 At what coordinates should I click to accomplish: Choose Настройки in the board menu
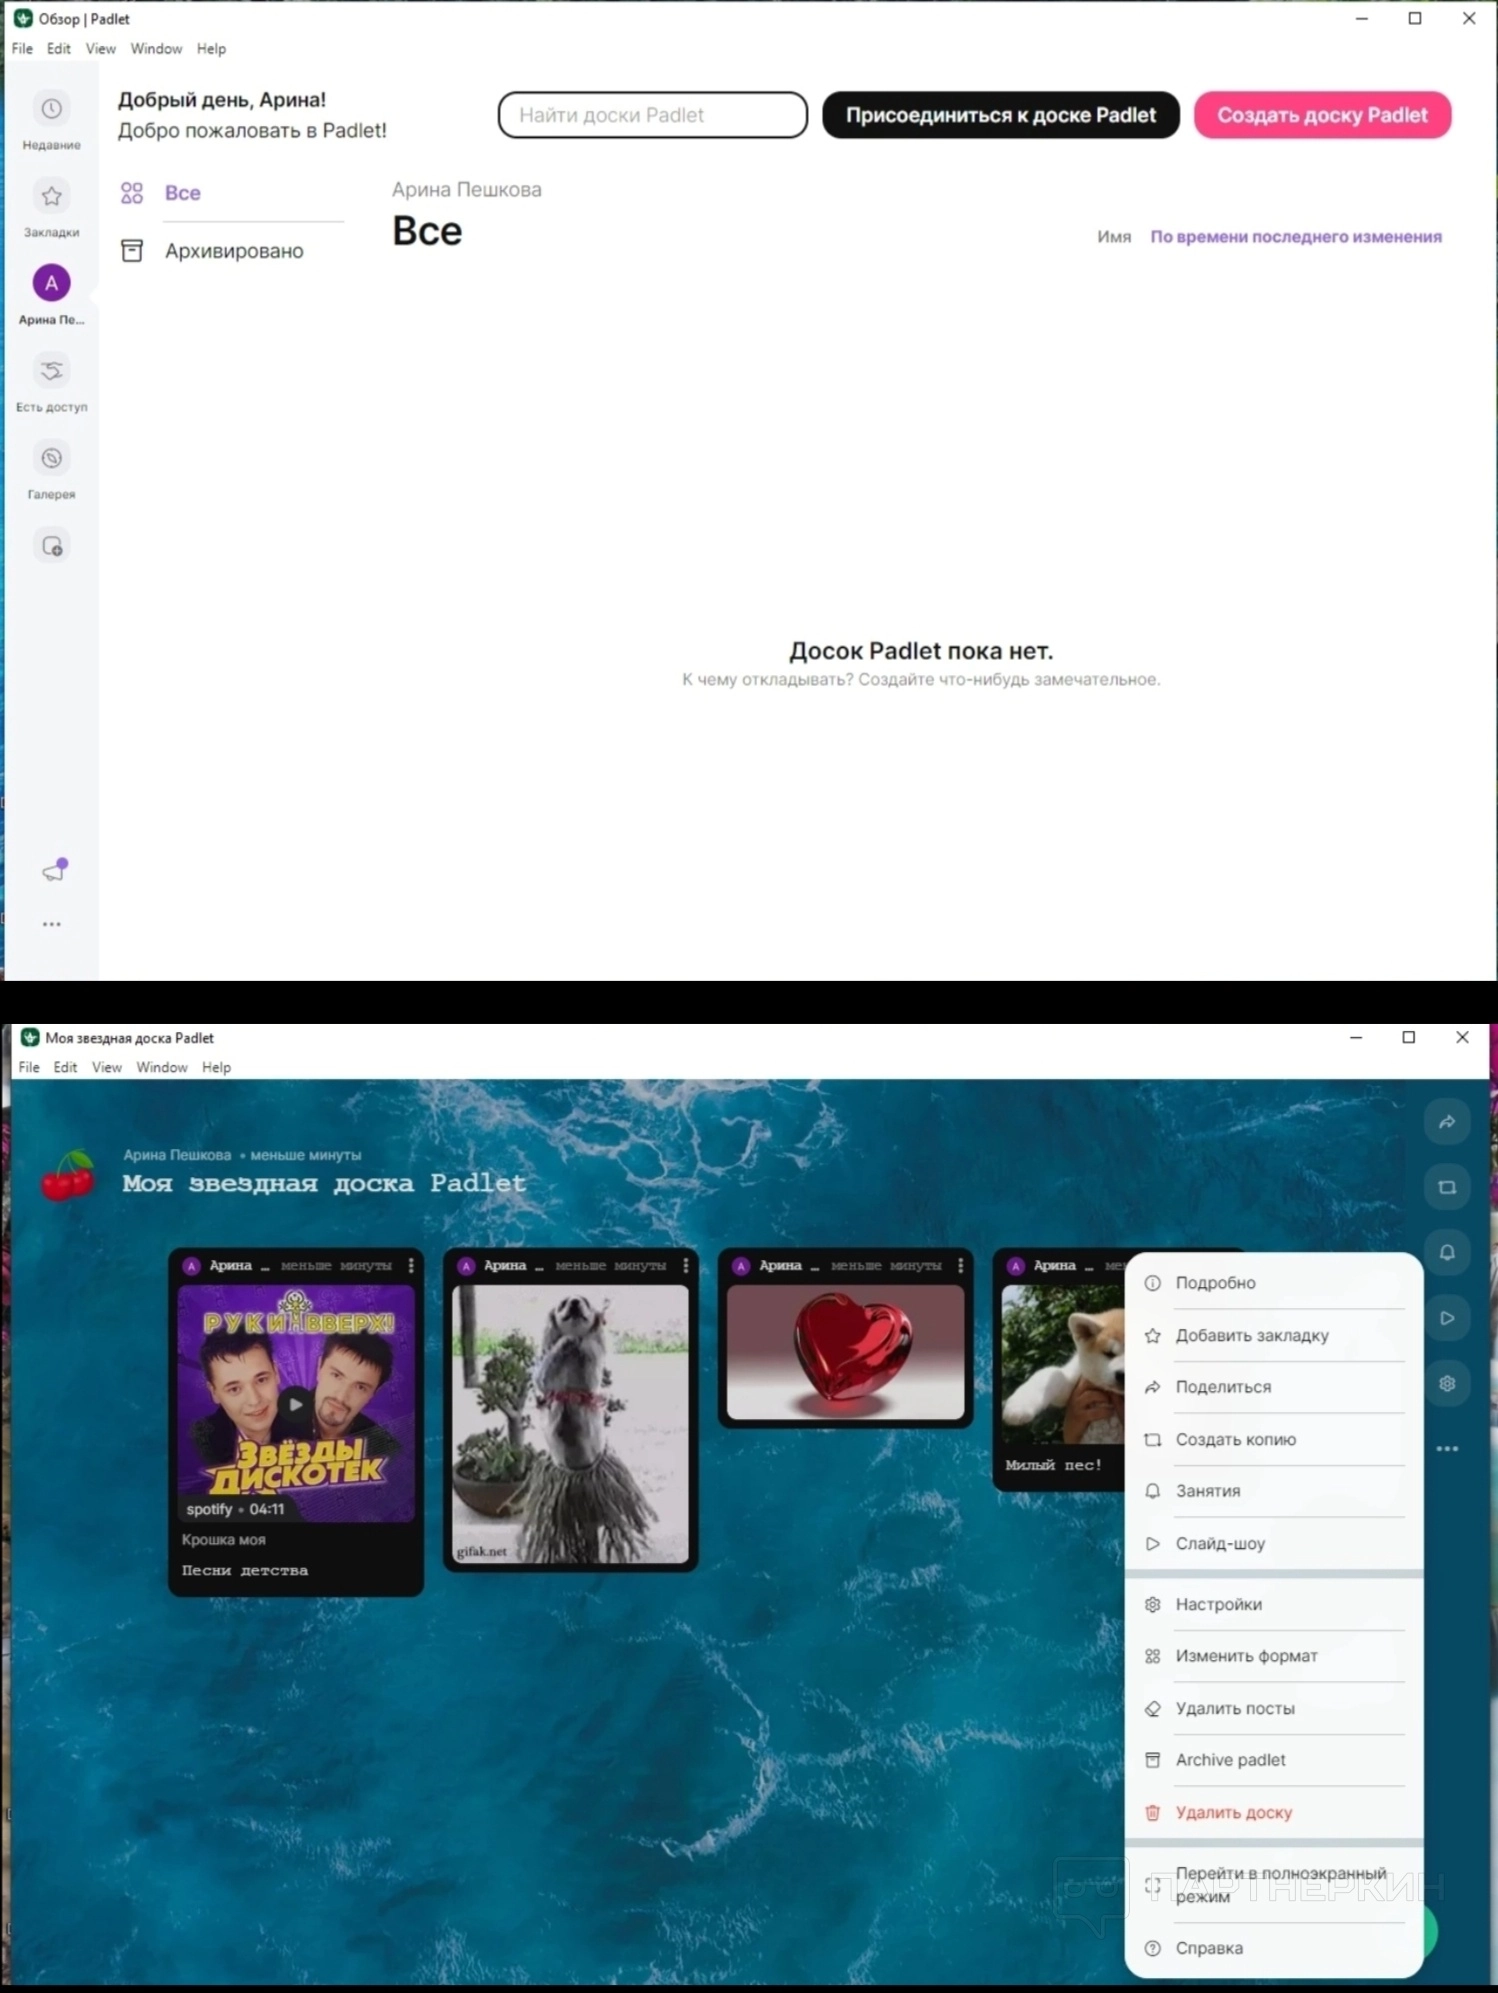1274,1604
